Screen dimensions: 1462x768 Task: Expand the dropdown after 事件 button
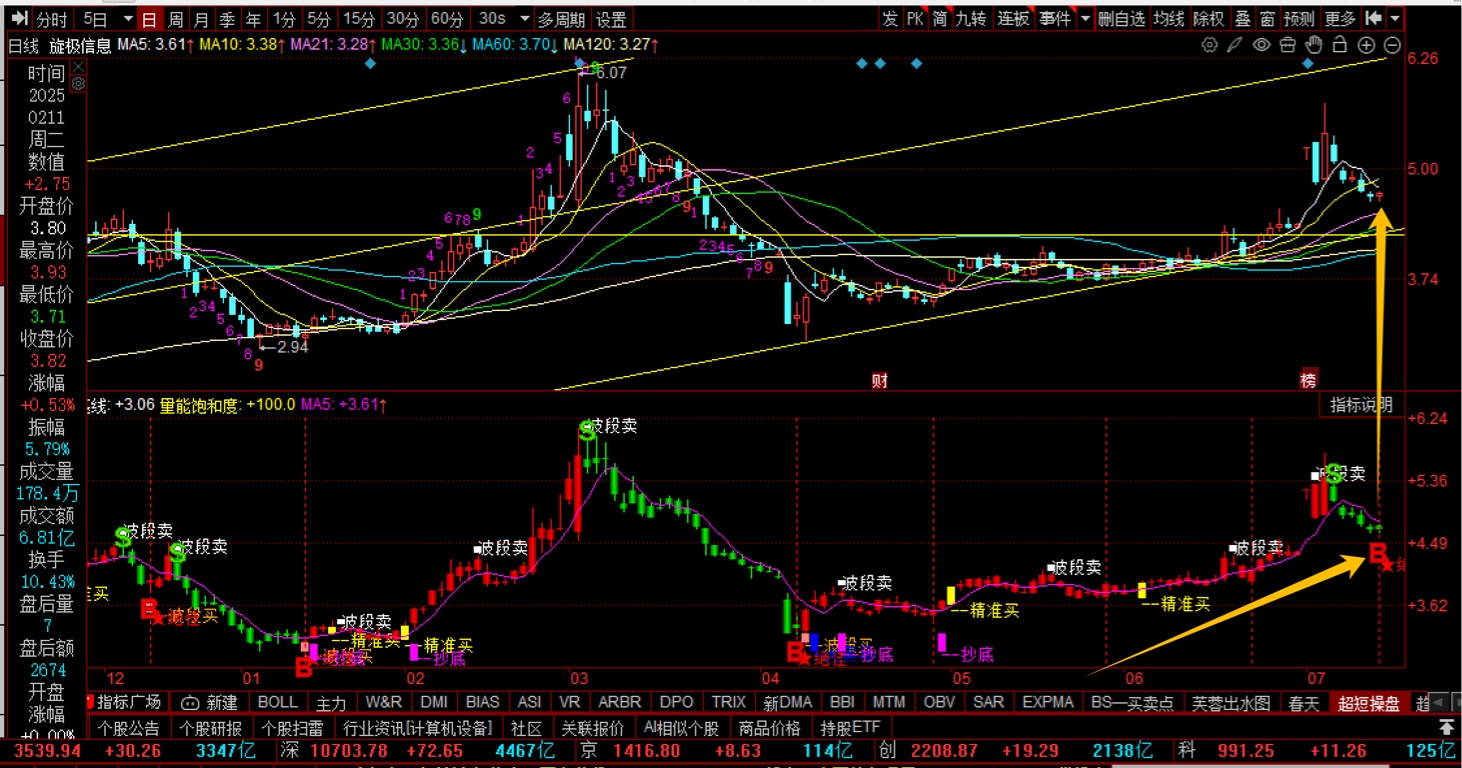click(1086, 19)
